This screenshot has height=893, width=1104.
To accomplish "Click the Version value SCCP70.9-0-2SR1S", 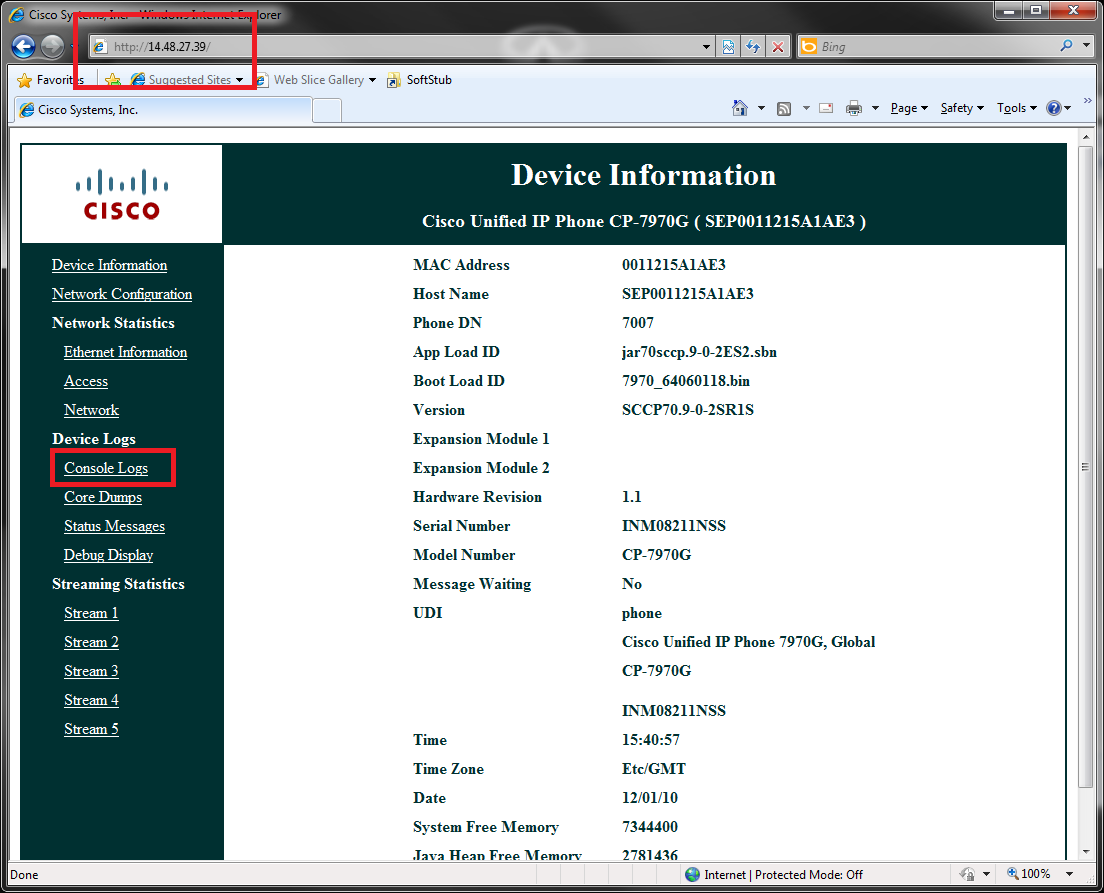I will [x=688, y=410].
